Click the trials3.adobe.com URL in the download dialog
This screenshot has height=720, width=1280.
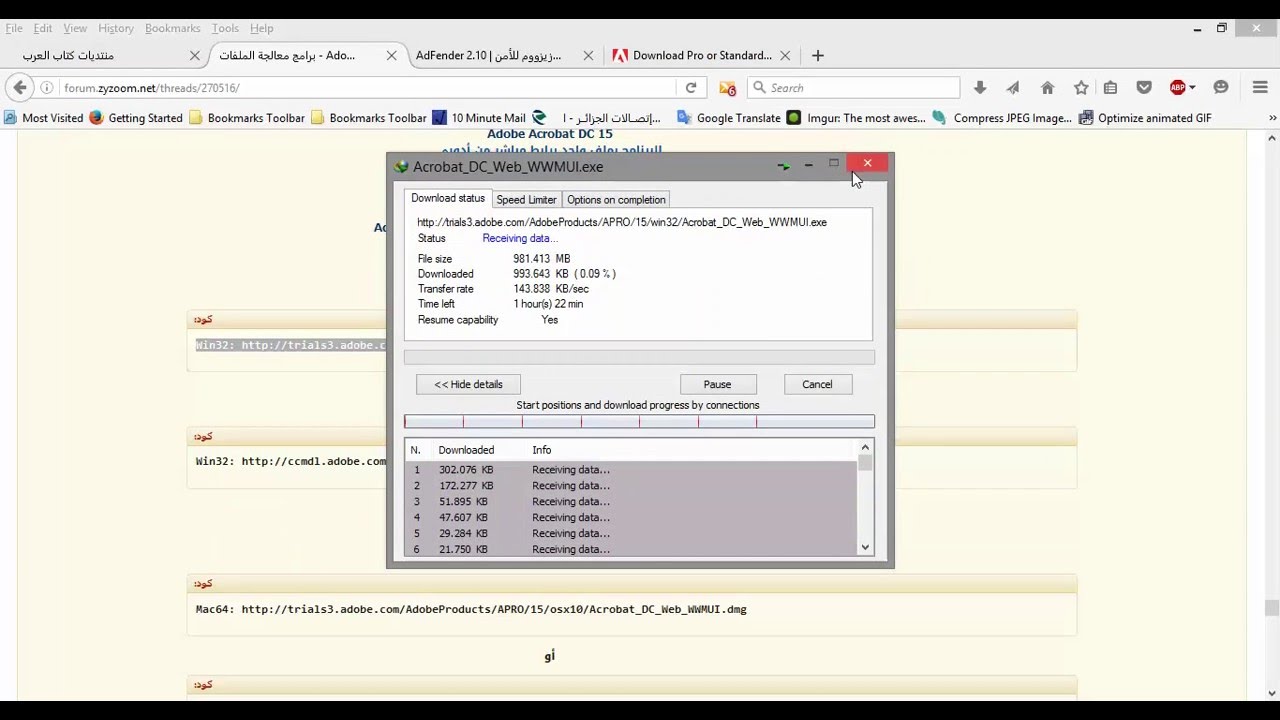pos(622,222)
